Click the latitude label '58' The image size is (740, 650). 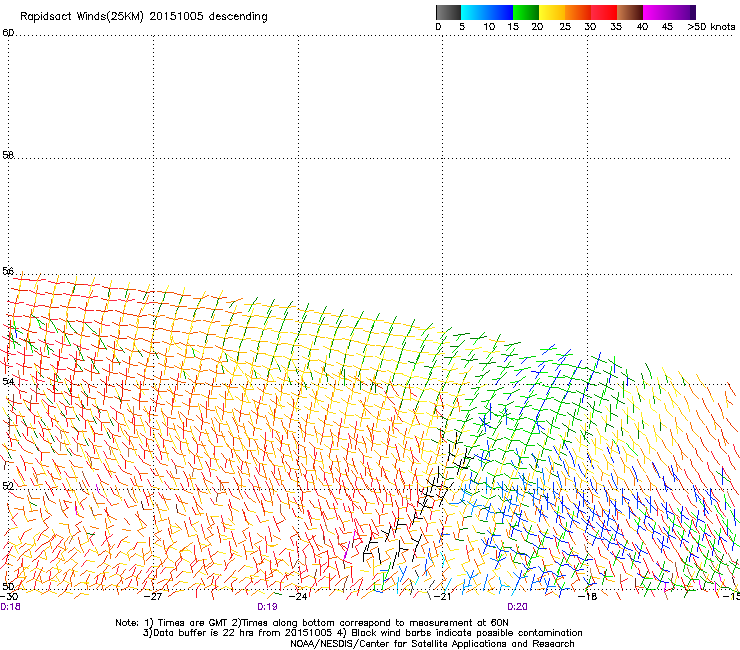coord(8,154)
